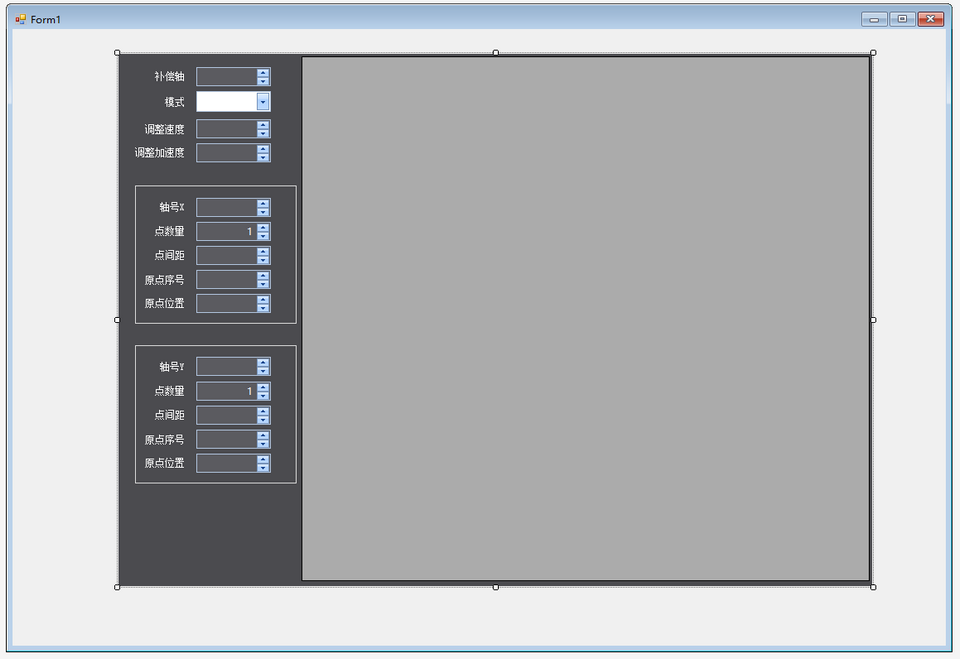Decrease 调整加速度 with its down arrow
The width and height of the screenshot is (960, 659).
(263, 157)
